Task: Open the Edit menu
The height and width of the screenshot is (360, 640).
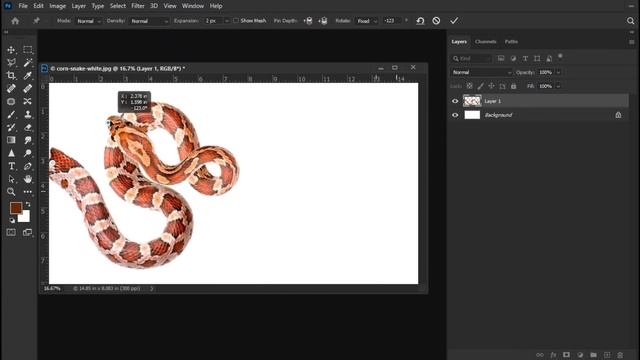Action: coord(38,6)
